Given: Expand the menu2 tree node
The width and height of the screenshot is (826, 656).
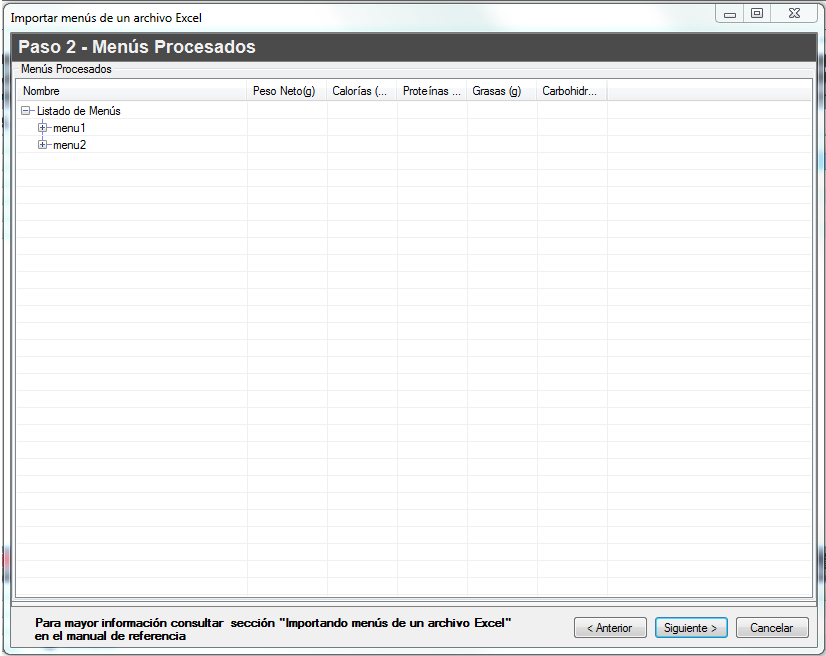Looking at the screenshot, I should (42, 145).
